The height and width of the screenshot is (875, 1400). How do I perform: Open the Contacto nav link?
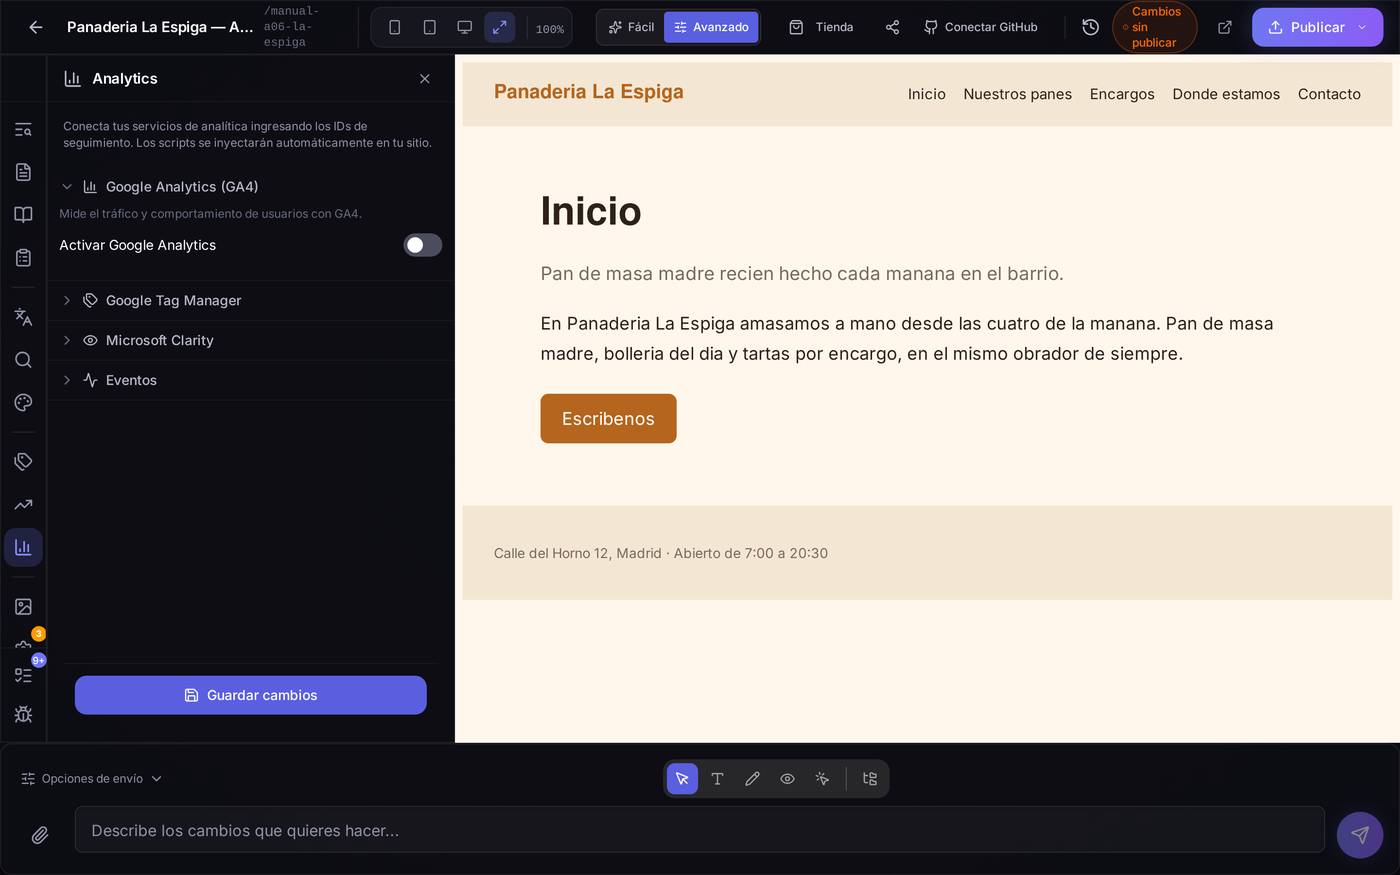(1329, 94)
